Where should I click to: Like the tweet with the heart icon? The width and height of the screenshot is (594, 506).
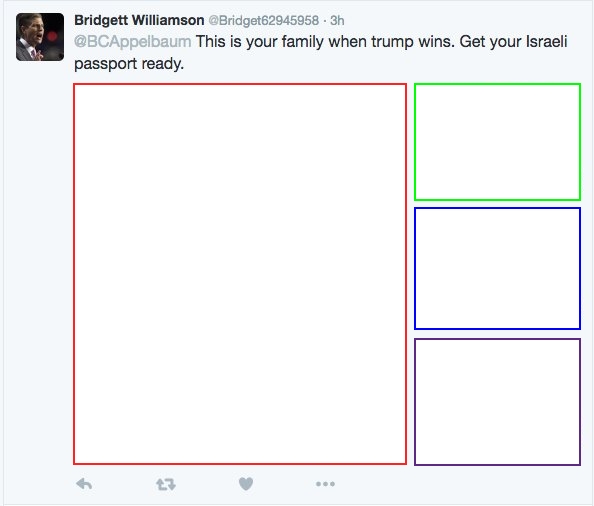click(x=246, y=484)
